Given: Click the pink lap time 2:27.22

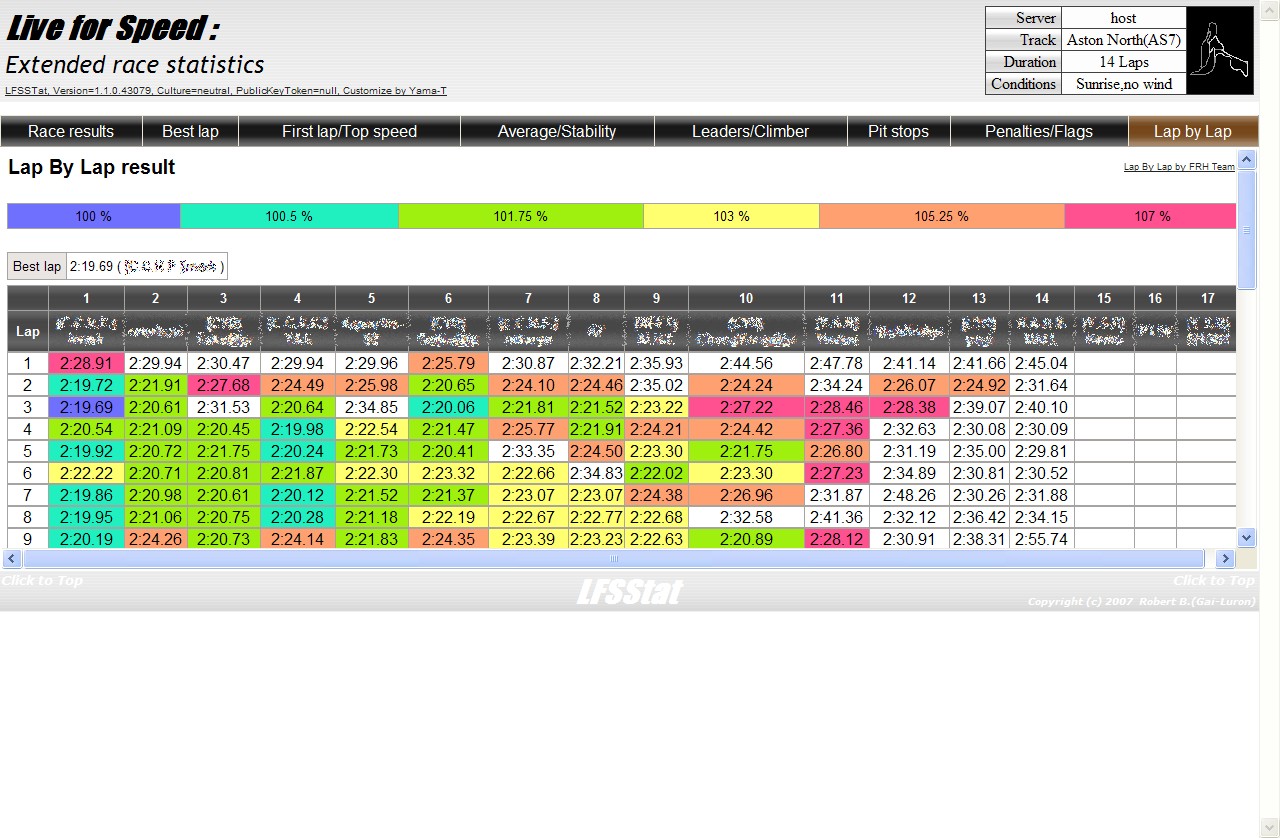Looking at the screenshot, I should [x=746, y=407].
